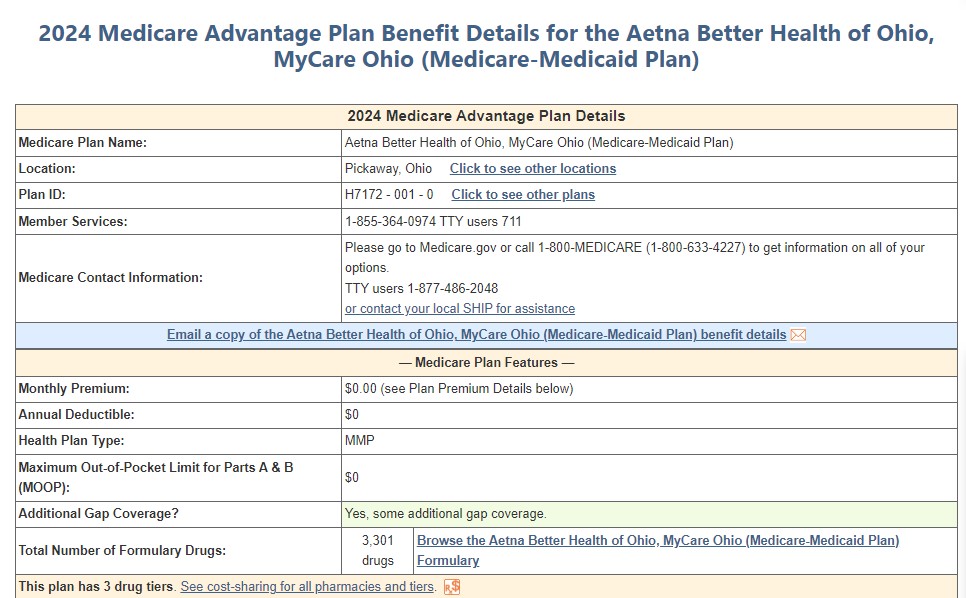Click the email envelope icon beside the benefit details link

pos(798,334)
